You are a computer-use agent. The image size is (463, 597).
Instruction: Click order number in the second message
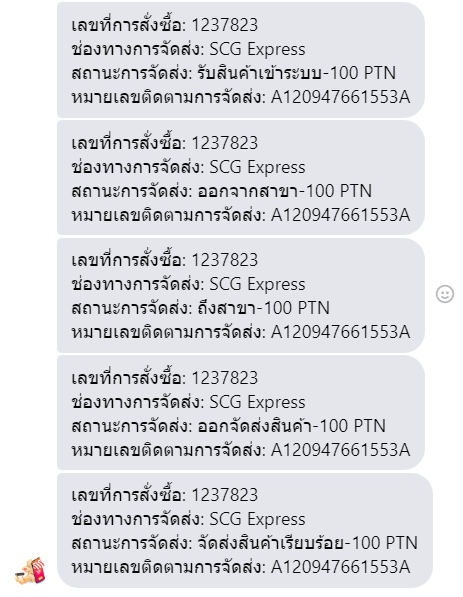coord(225,143)
